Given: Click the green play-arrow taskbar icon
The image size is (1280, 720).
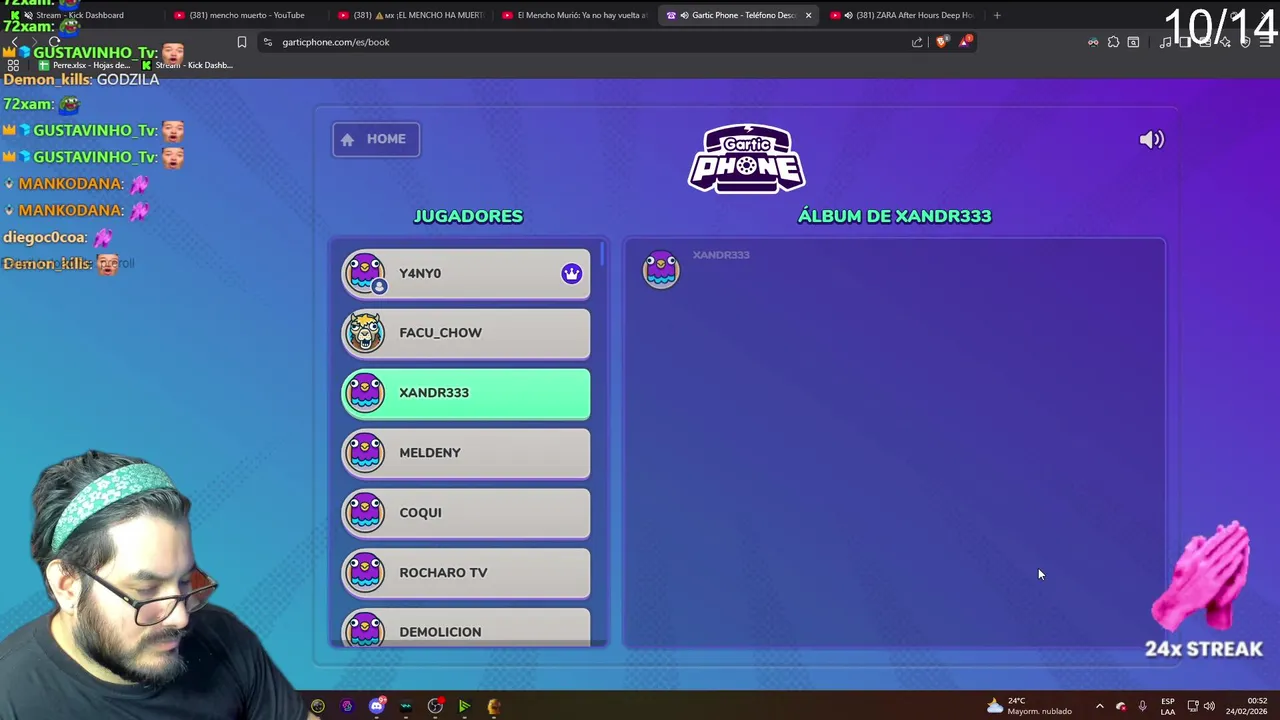Looking at the screenshot, I should [464, 706].
